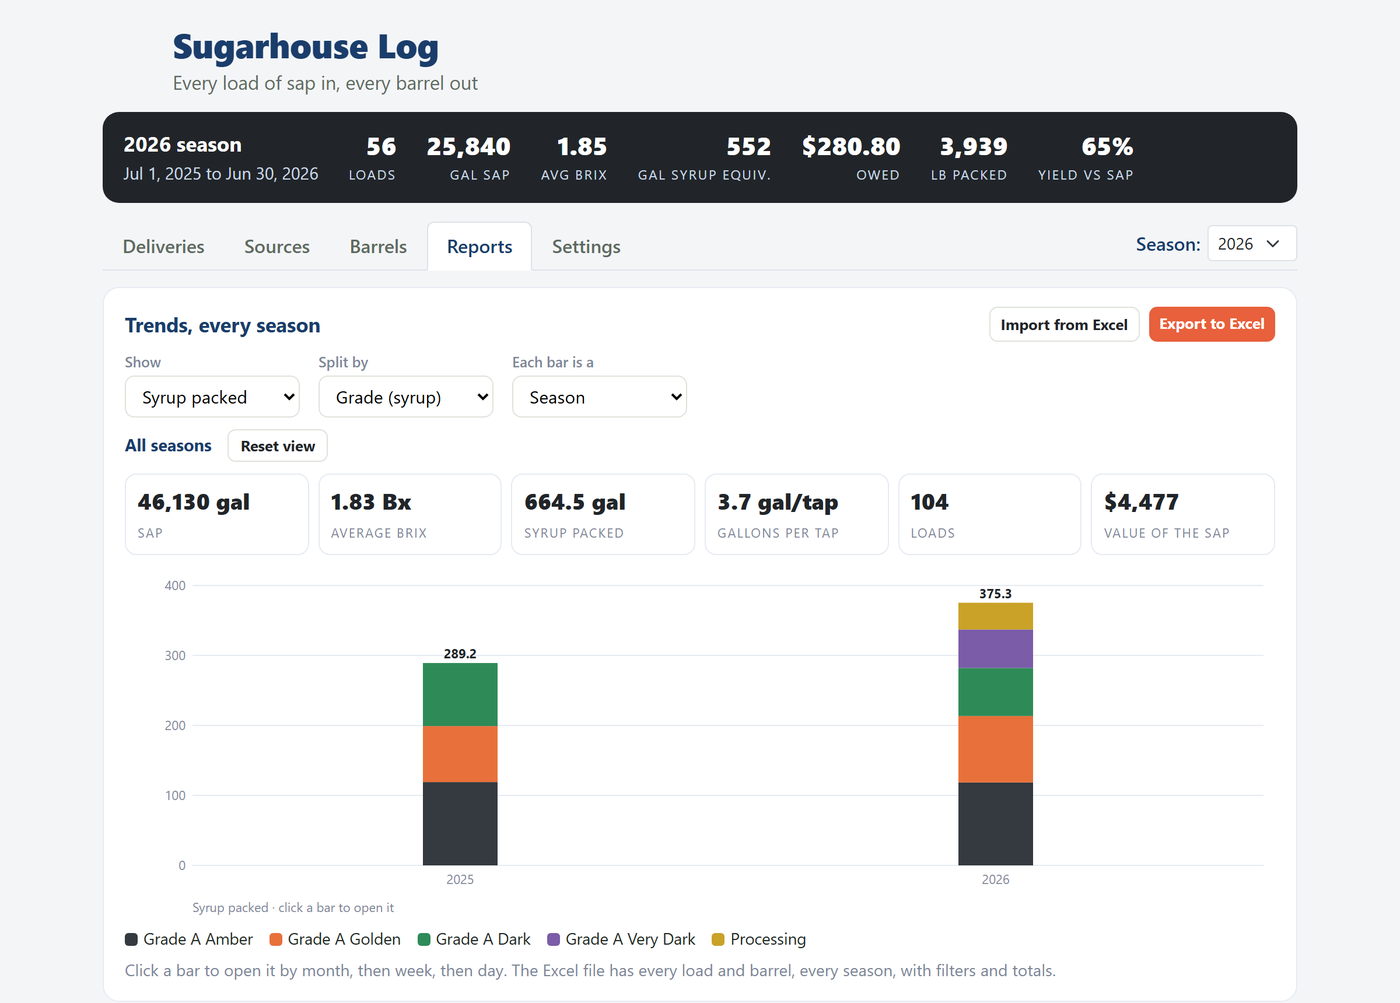Click the '1.83 Bx' average brix card

tap(410, 514)
